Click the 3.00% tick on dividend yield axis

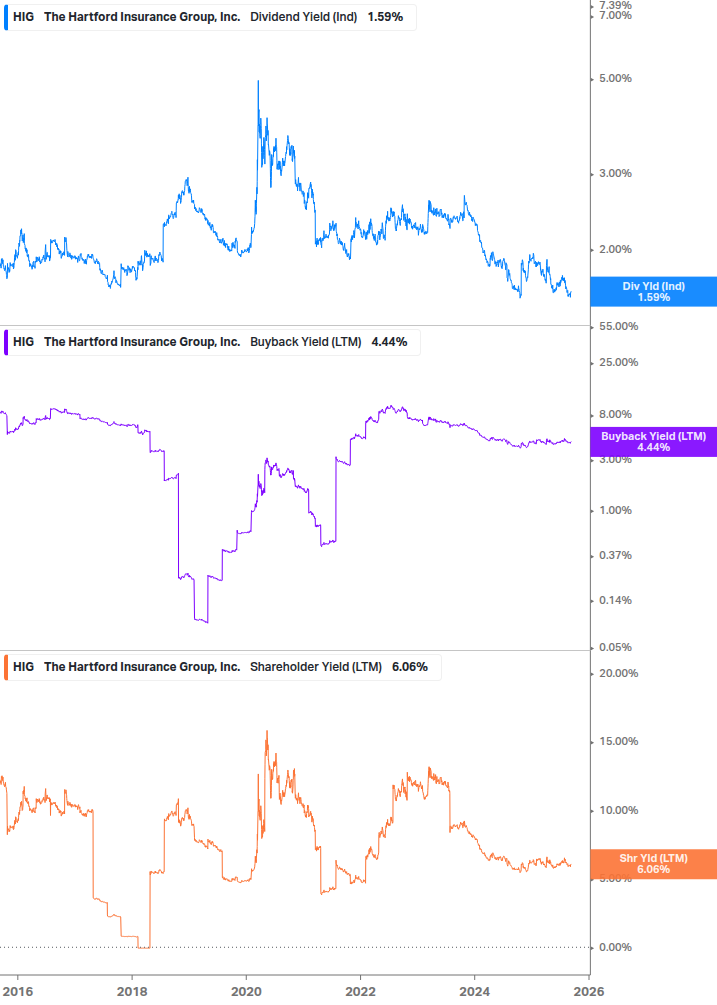(x=615, y=173)
